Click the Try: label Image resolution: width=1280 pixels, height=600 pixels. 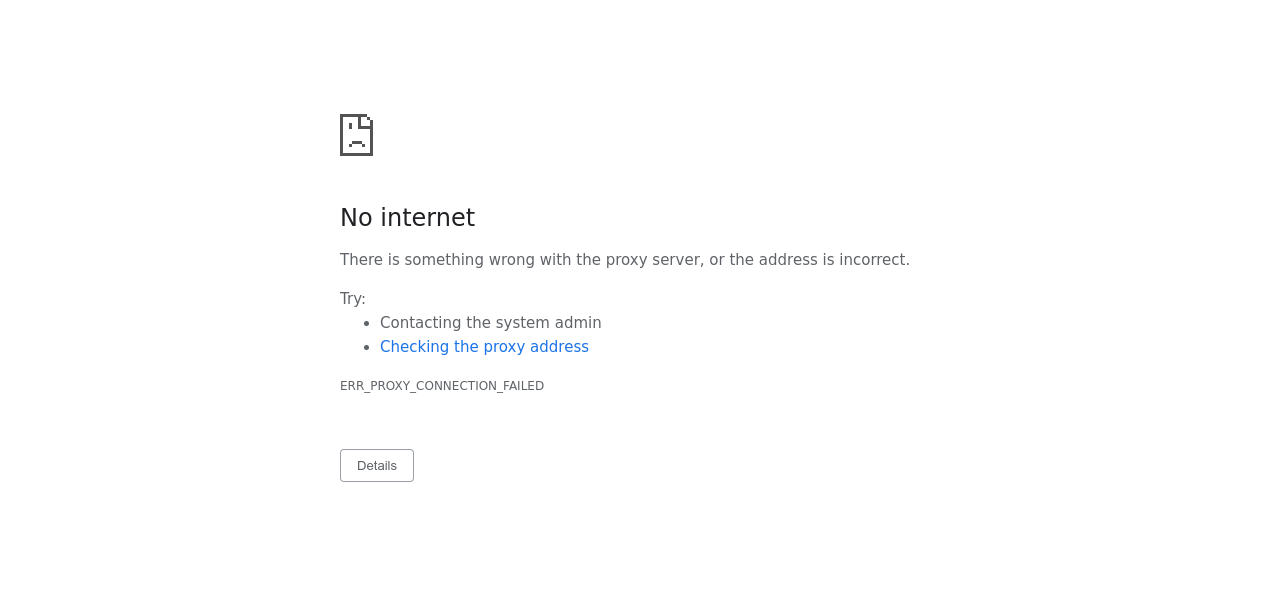[353, 299]
